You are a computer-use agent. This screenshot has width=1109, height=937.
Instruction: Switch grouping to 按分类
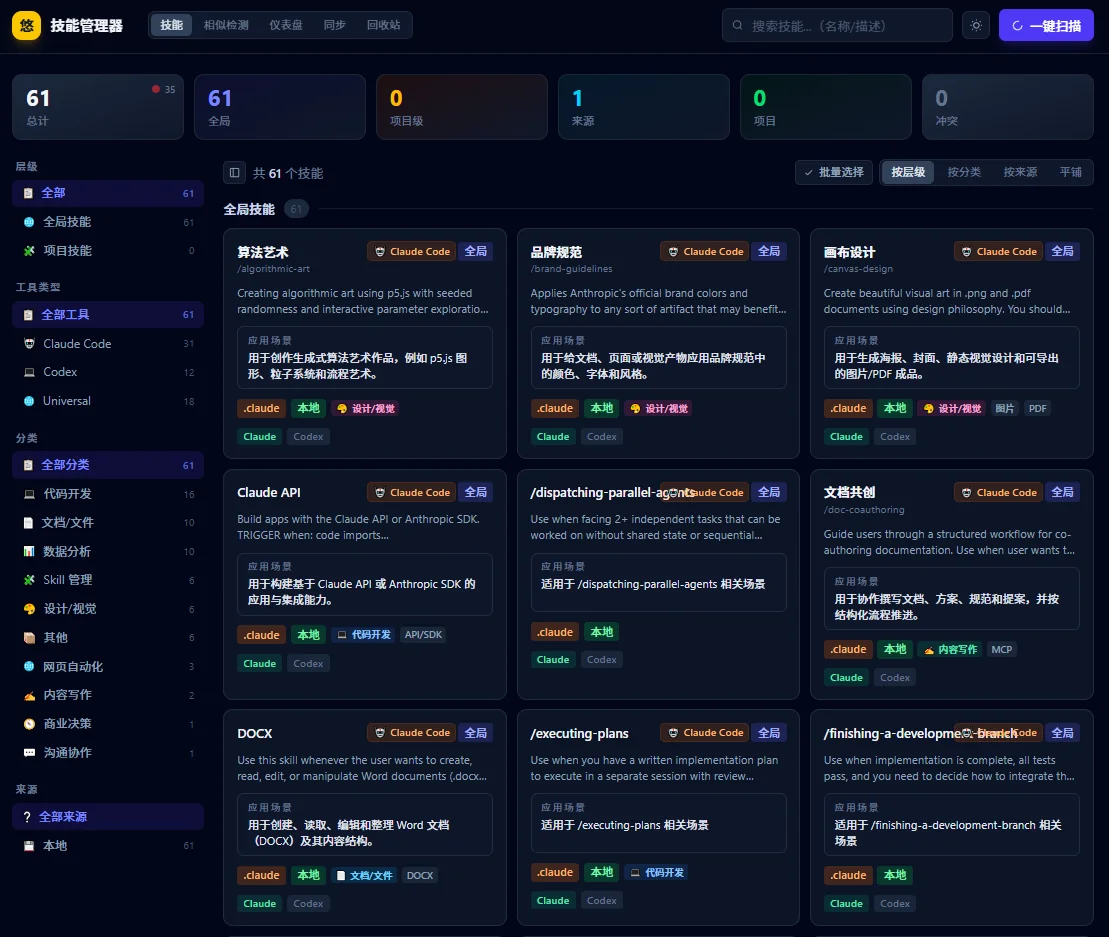[964, 173]
